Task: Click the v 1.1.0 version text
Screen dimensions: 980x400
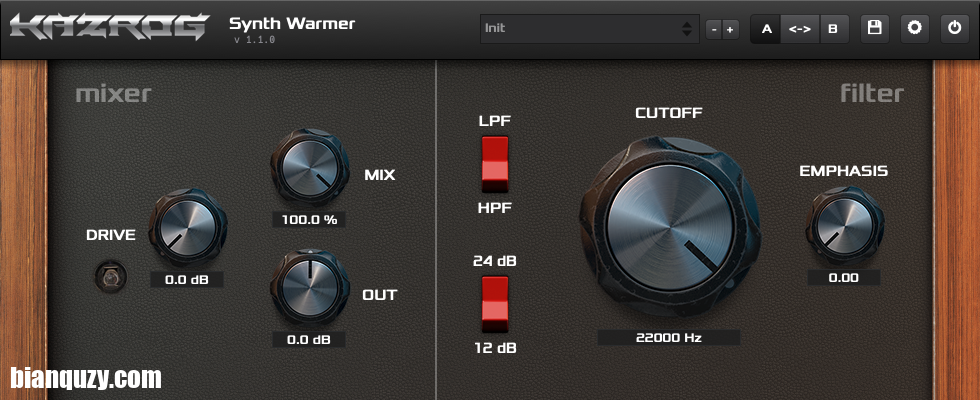Action: coord(254,40)
